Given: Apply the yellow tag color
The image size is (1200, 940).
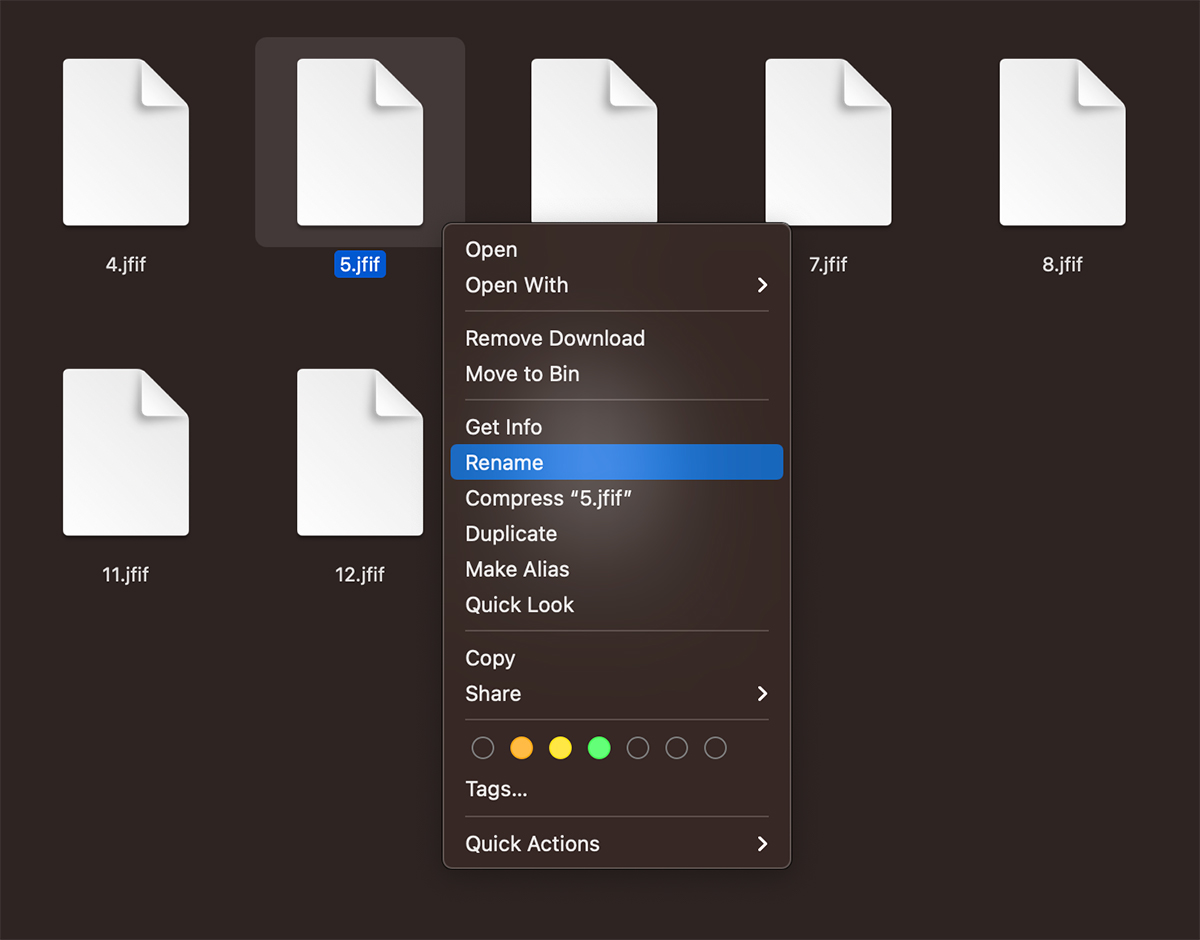Looking at the screenshot, I should [560, 748].
